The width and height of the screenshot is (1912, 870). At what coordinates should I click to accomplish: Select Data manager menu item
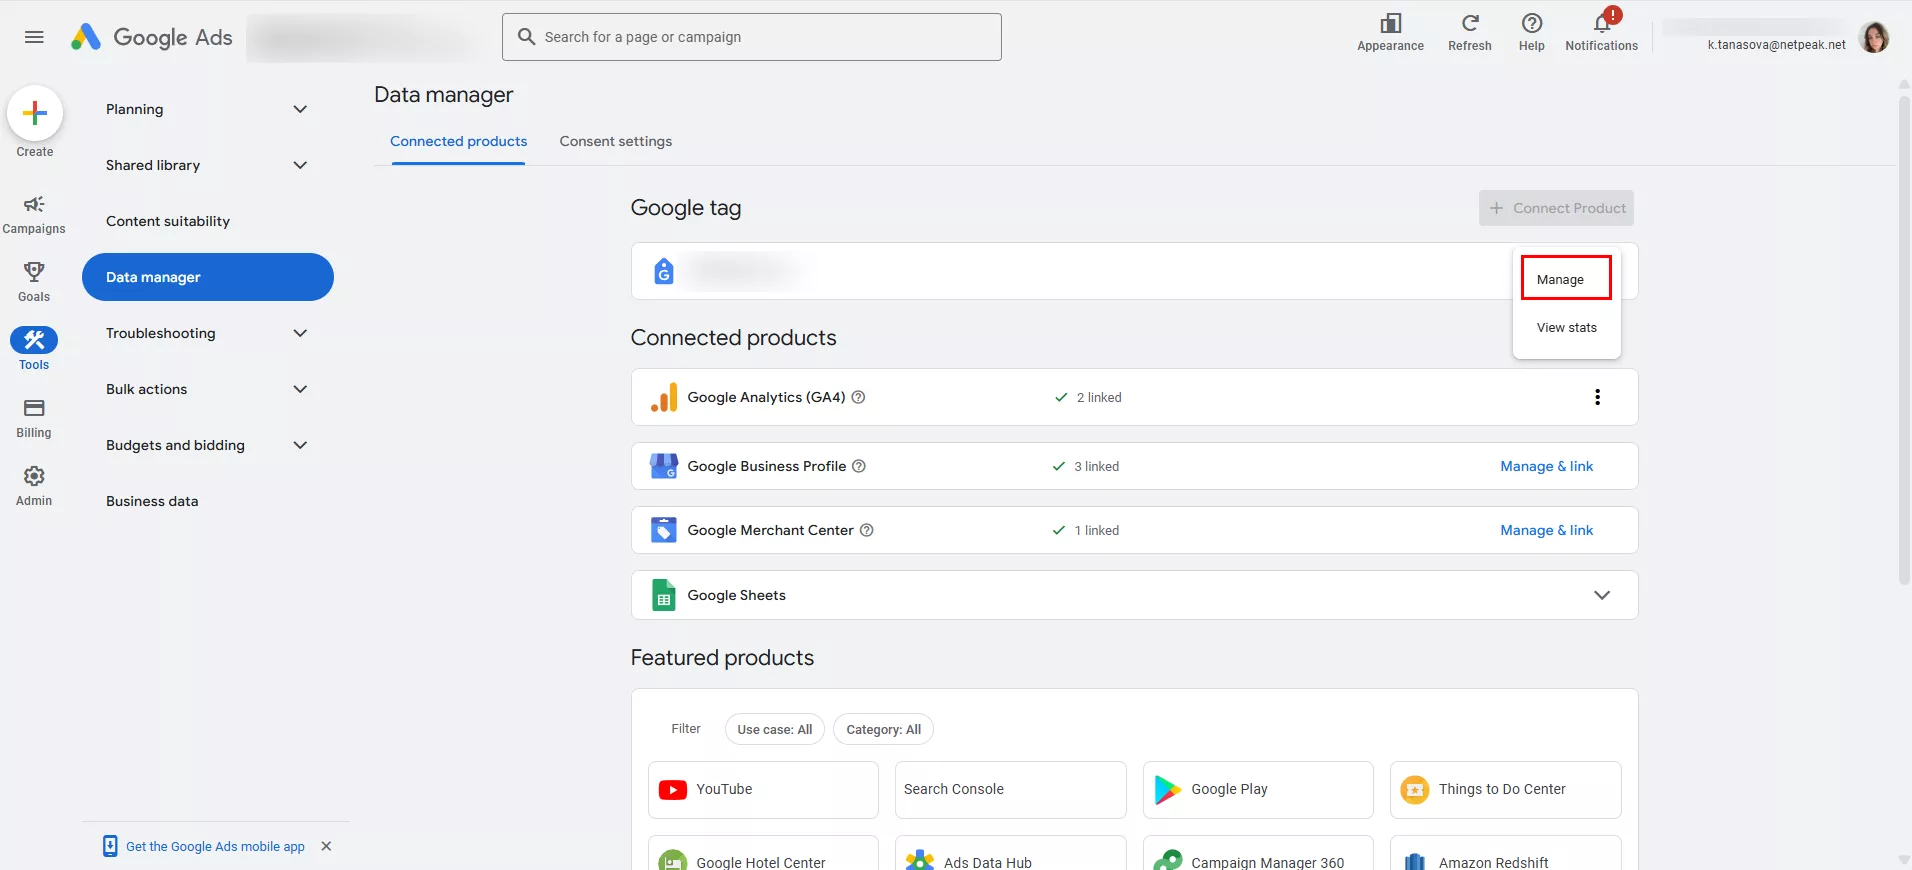tap(208, 277)
